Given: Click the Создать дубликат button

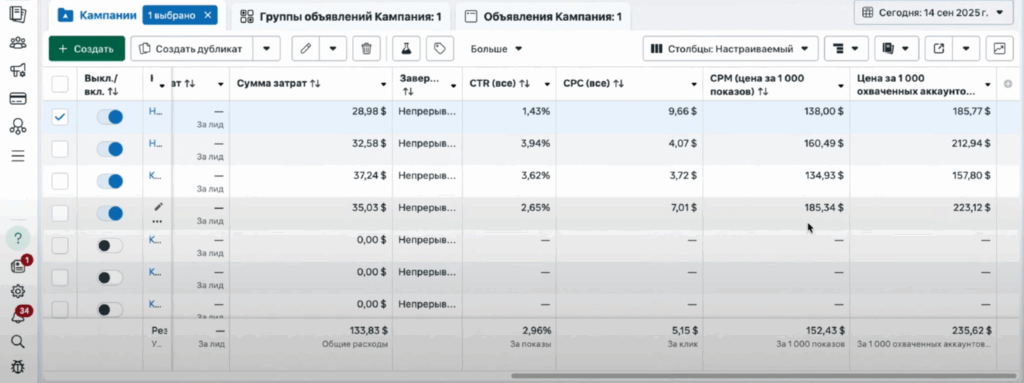Looking at the screenshot, I should click(x=192, y=48).
